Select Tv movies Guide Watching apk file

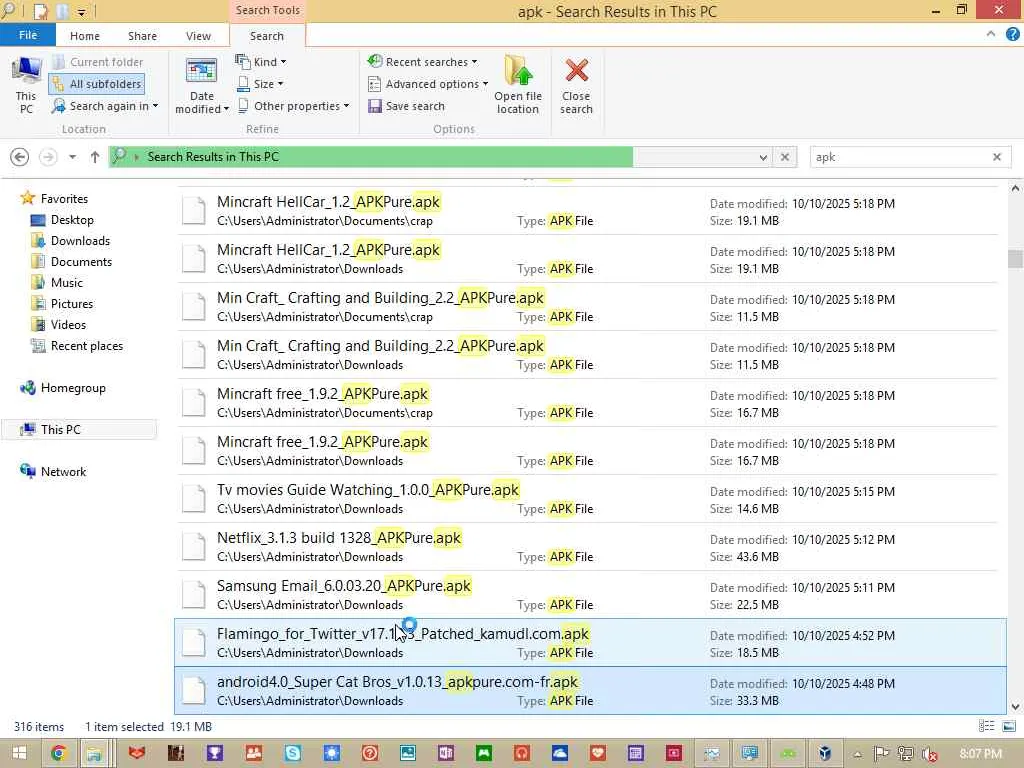click(588, 499)
